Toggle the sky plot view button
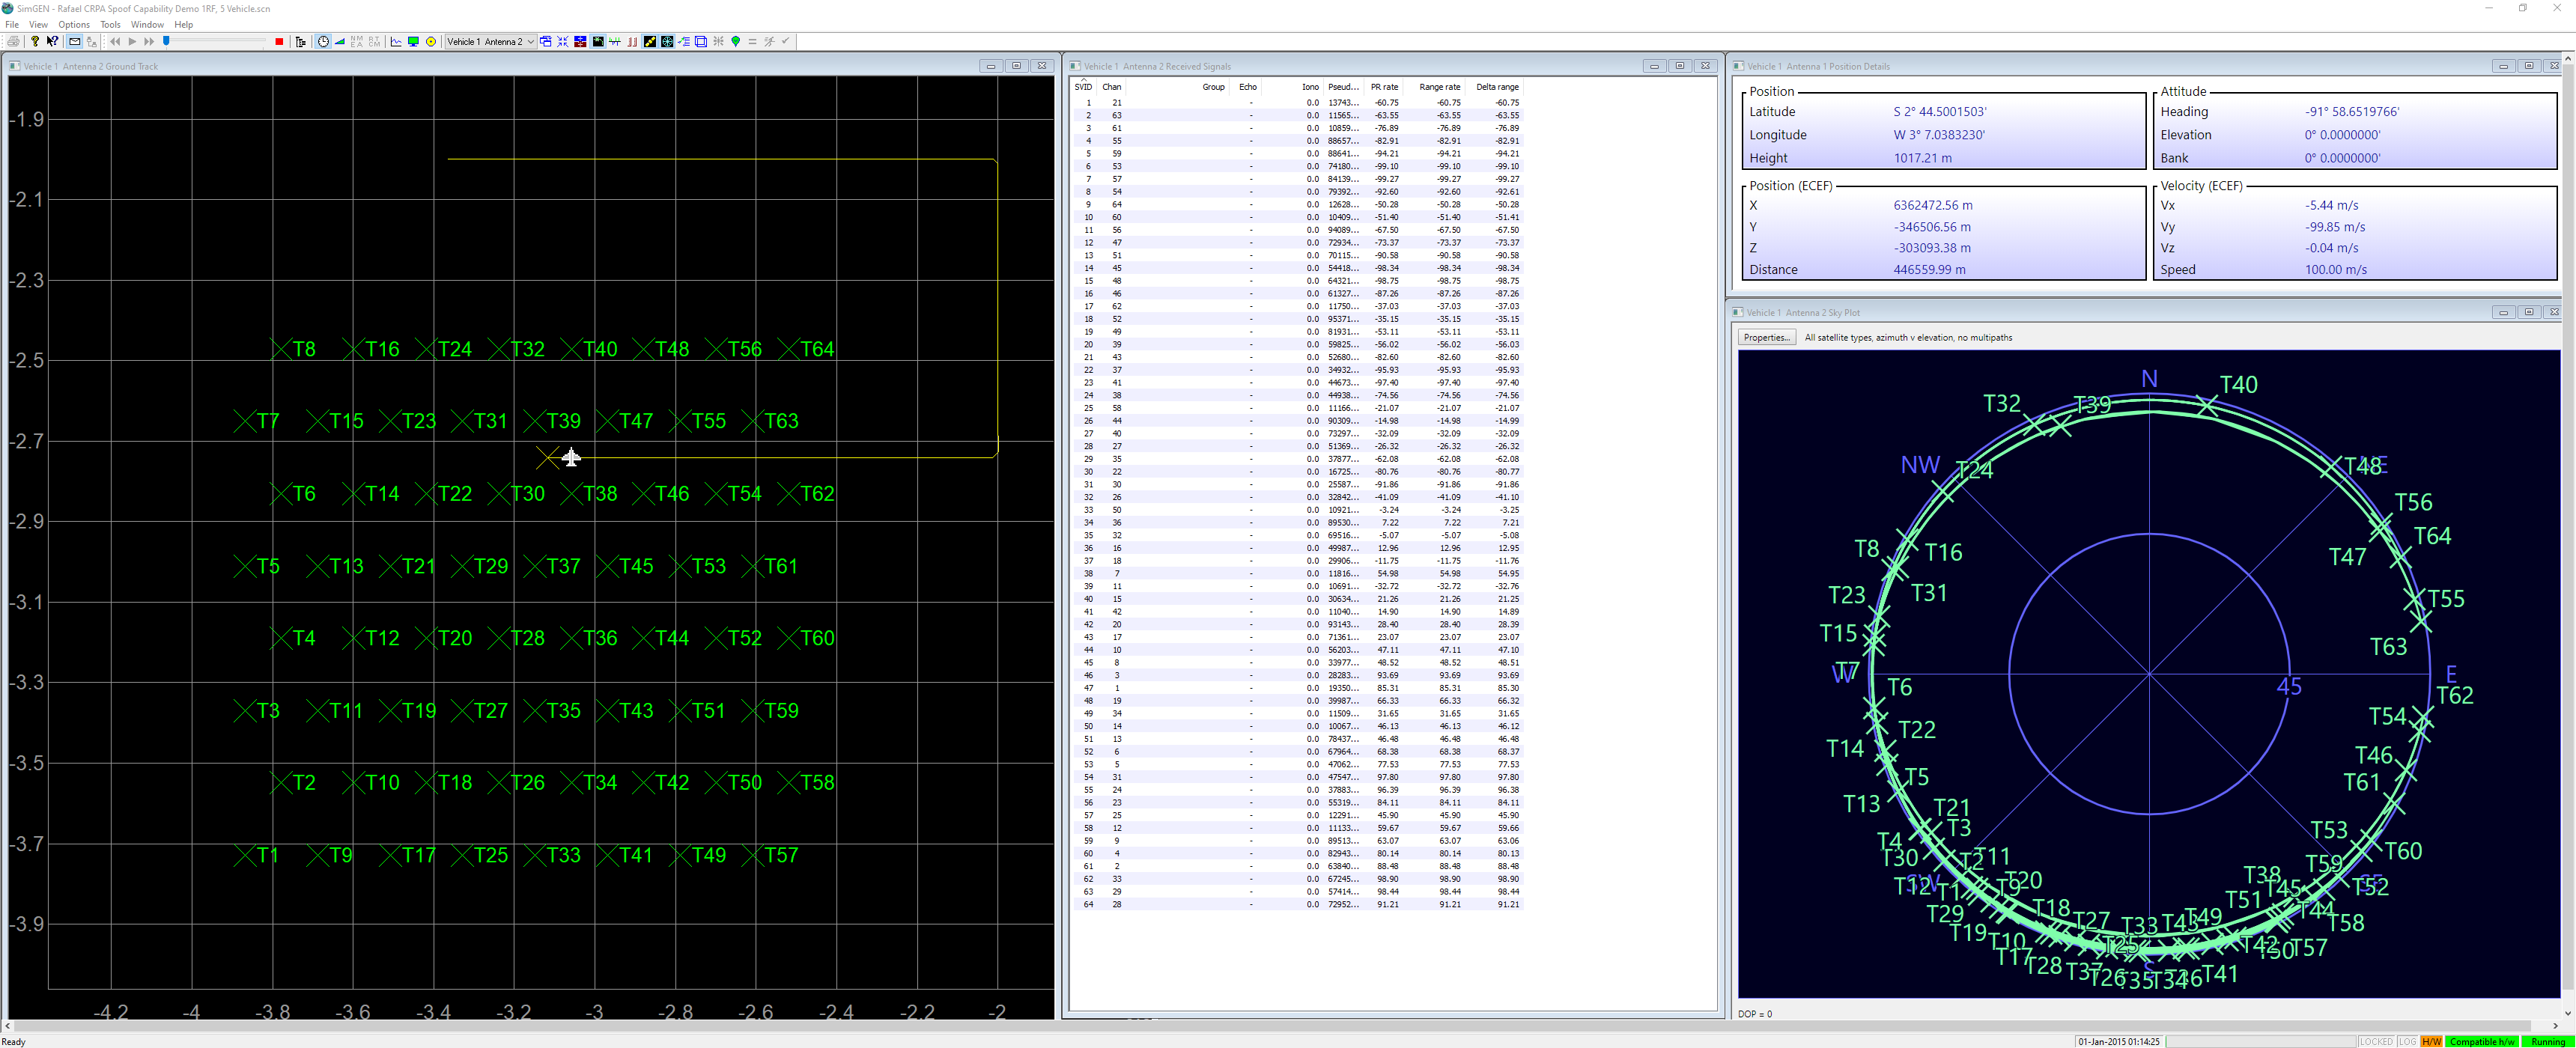Viewport: 2576px width, 1048px height. point(667,42)
